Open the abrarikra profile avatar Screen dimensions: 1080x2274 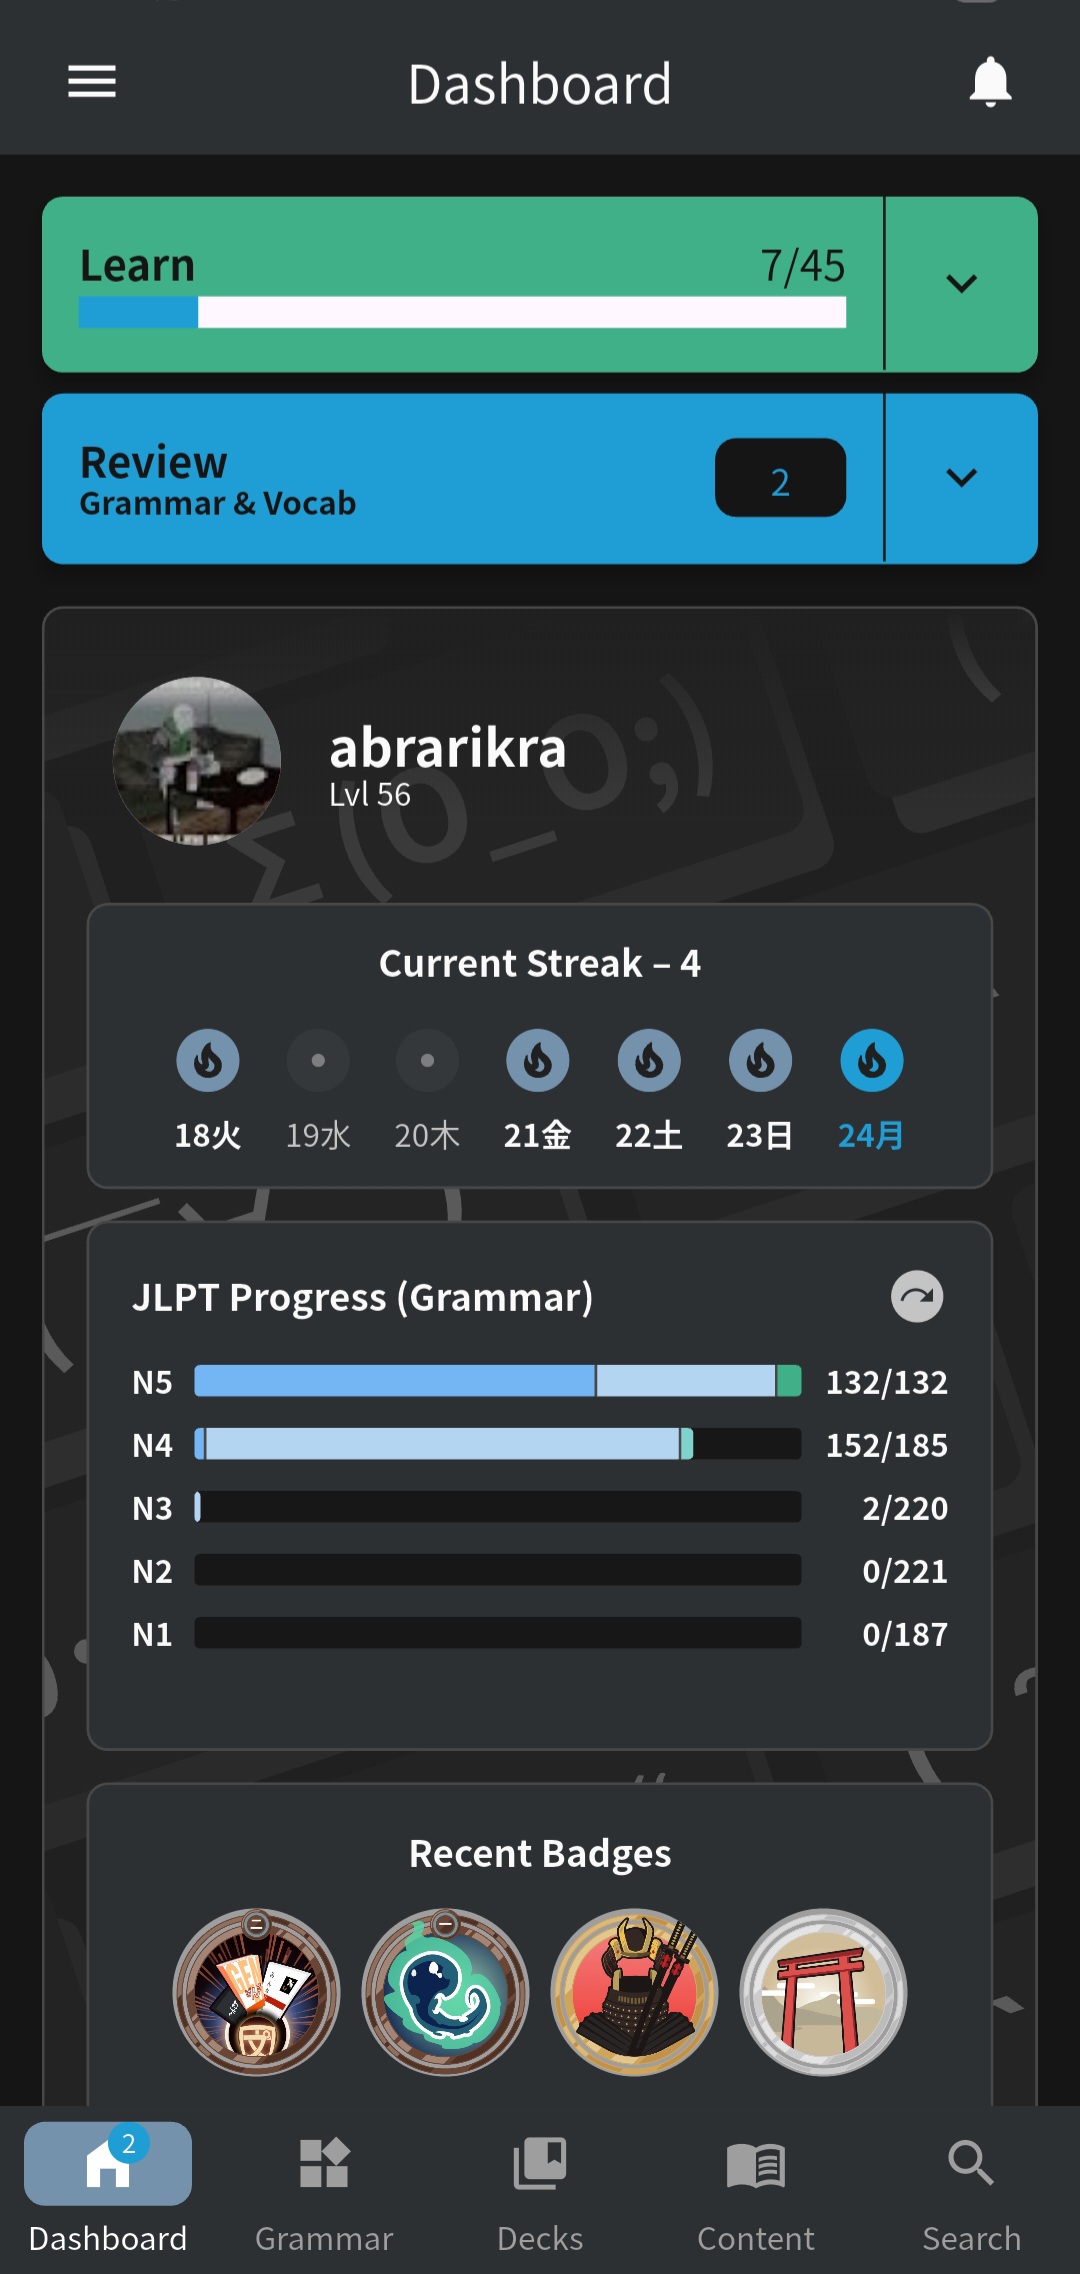click(x=196, y=761)
